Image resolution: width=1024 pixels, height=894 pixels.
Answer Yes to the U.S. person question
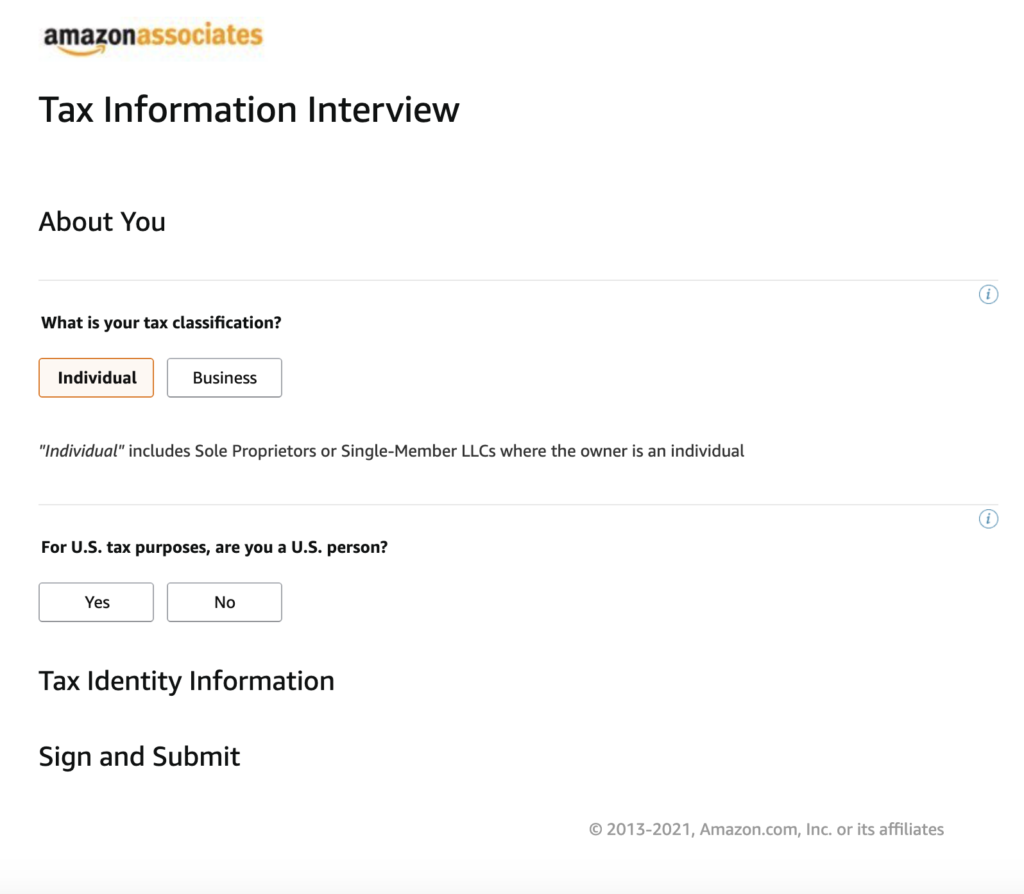tap(96, 601)
